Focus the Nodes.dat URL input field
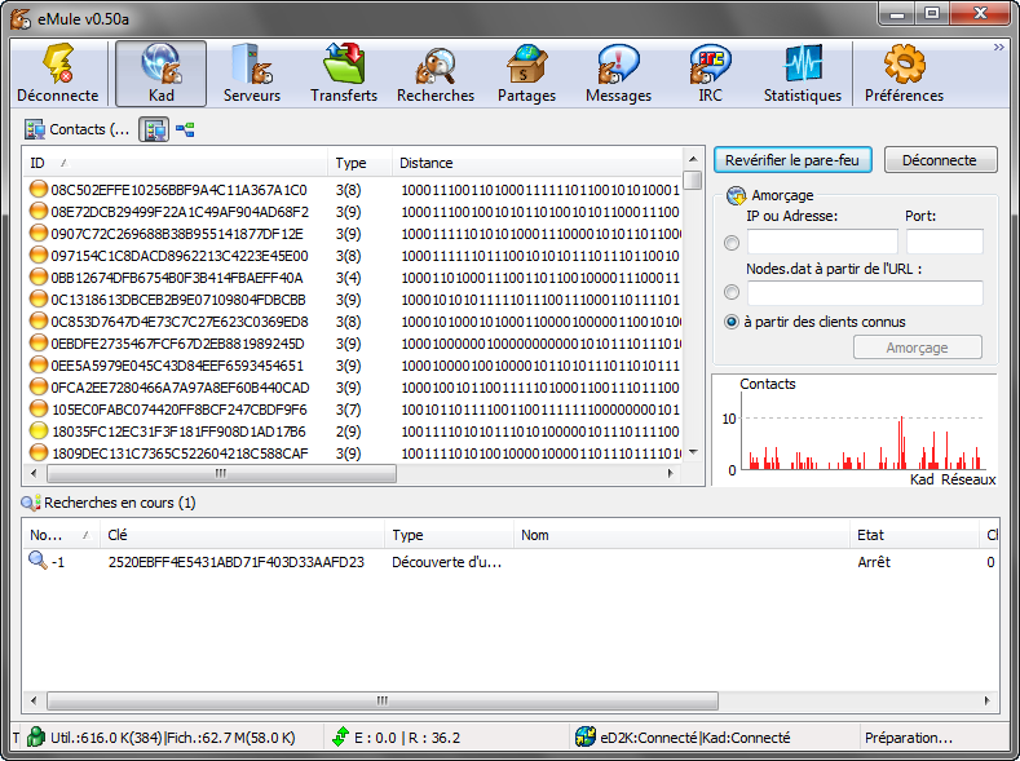Viewport: 1020px width, 761px height. click(x=865, y=293)
